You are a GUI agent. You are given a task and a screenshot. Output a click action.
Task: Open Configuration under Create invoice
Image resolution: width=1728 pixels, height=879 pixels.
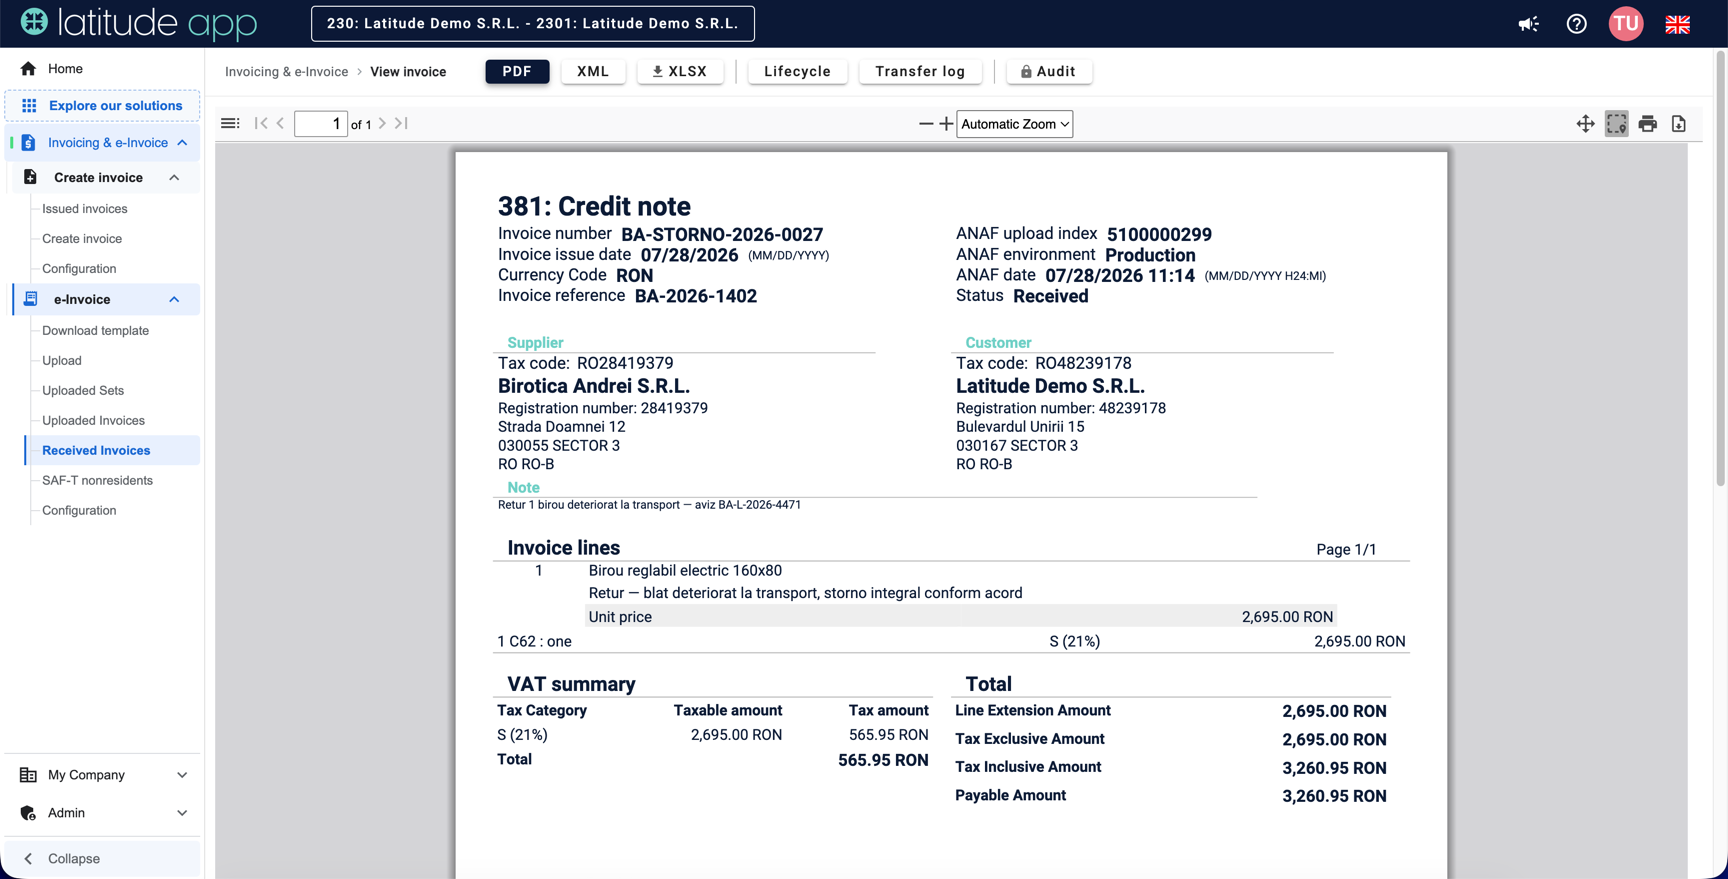pyautogui.click(x=79, y=269)
